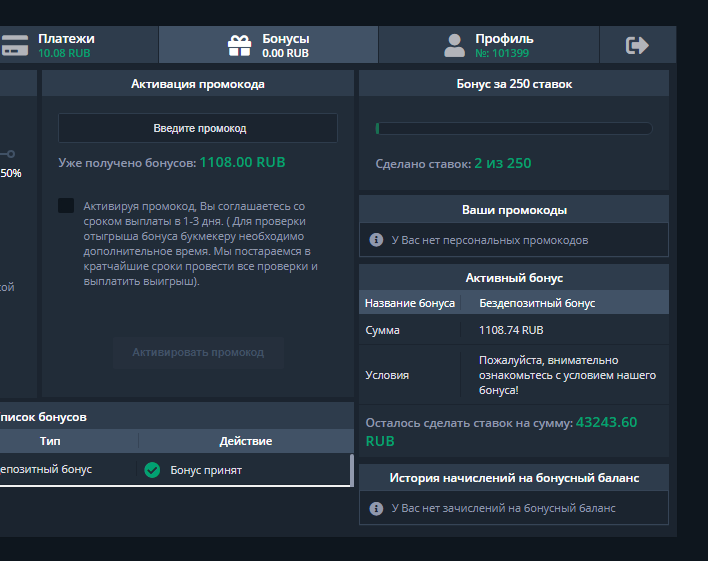
Task: Click the 2 из 250 bets counter
Action: point(503,163)
